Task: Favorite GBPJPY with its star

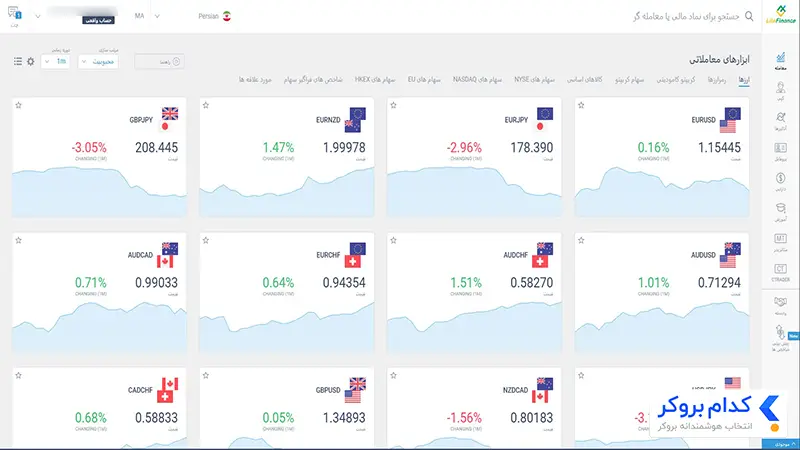Action: pos(18,105)
